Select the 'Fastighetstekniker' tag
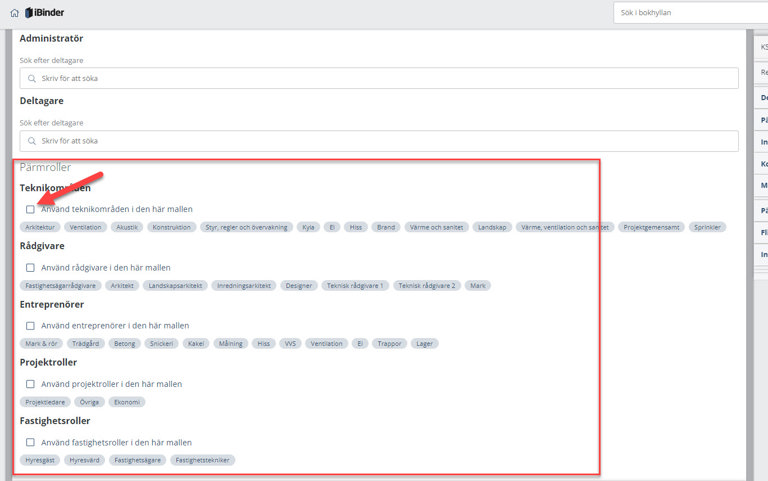This screenshot has height=481, width=768. (203, 460)
